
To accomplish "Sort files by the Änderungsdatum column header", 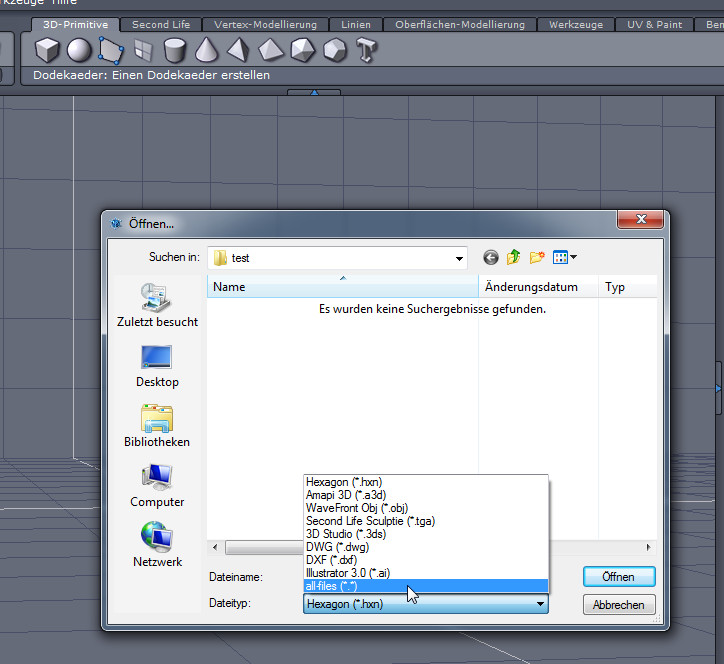I will [531, 287].
